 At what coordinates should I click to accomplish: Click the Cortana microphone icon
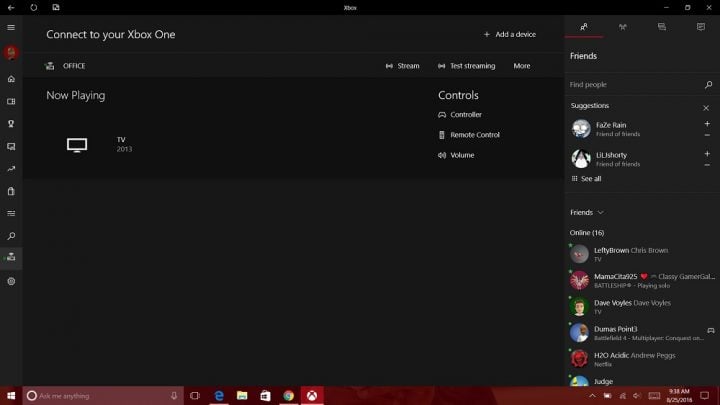click(174, 395)
